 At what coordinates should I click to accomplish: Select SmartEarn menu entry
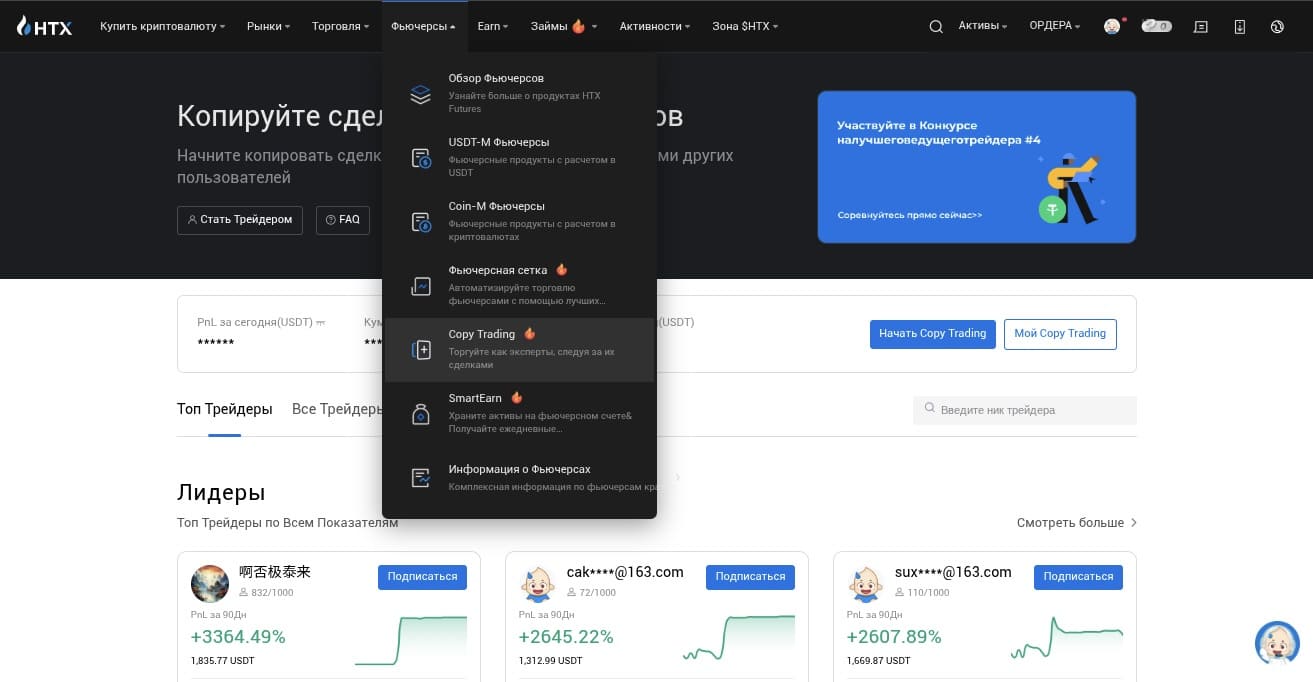[x=519, y=414]
